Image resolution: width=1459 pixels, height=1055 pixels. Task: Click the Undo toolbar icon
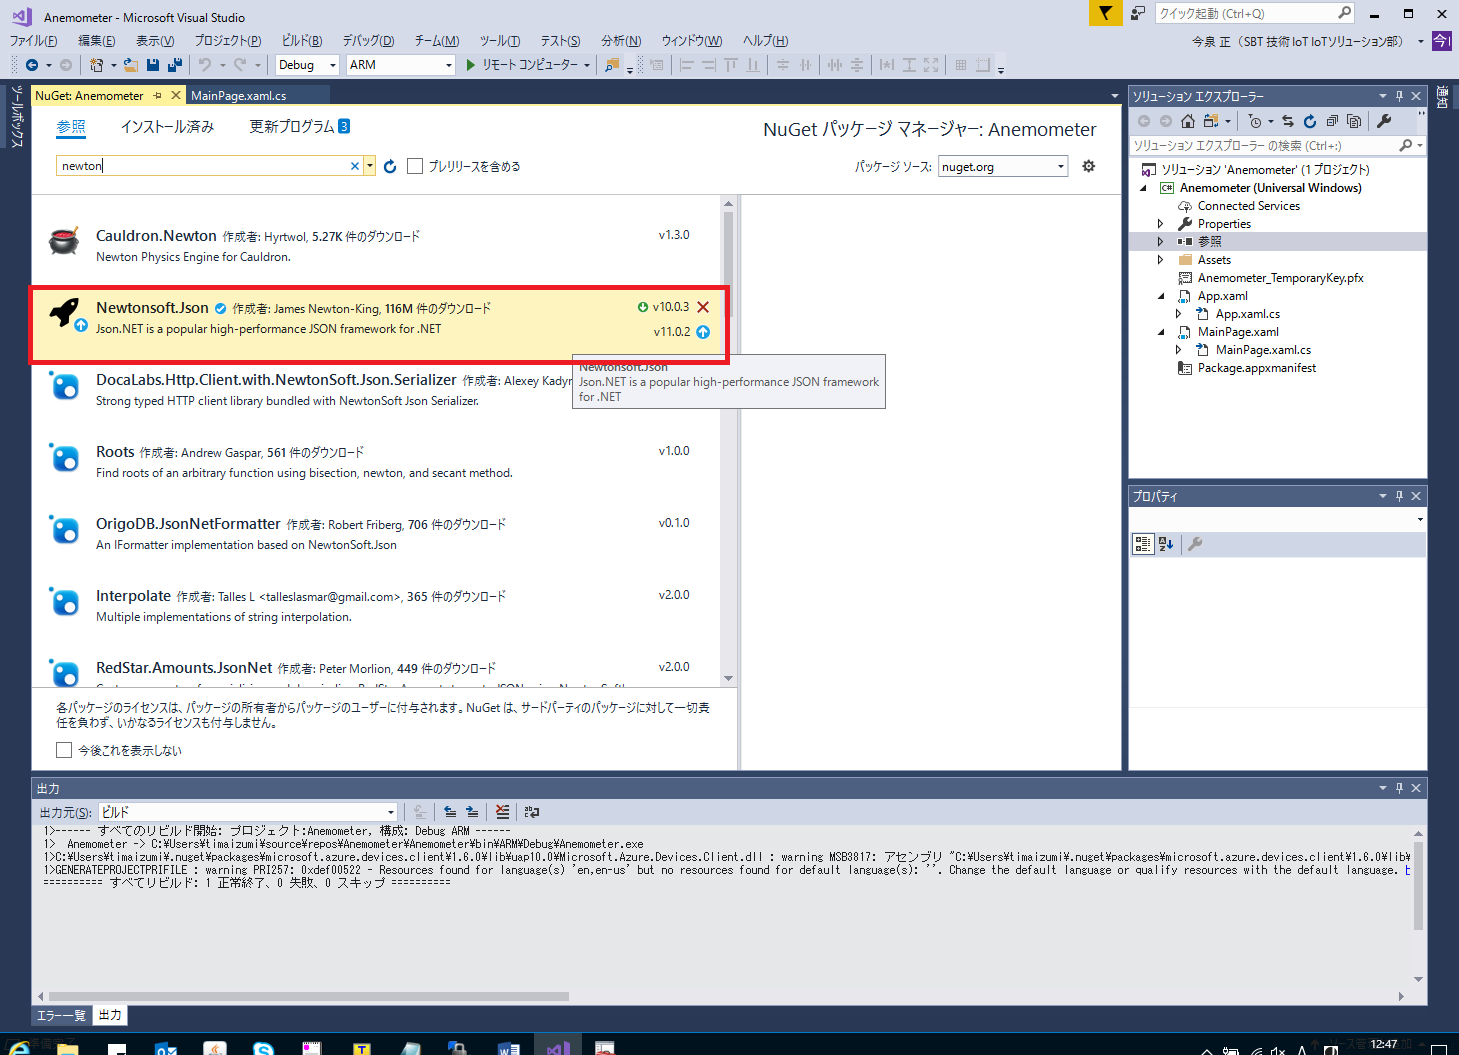coord(204,65)
